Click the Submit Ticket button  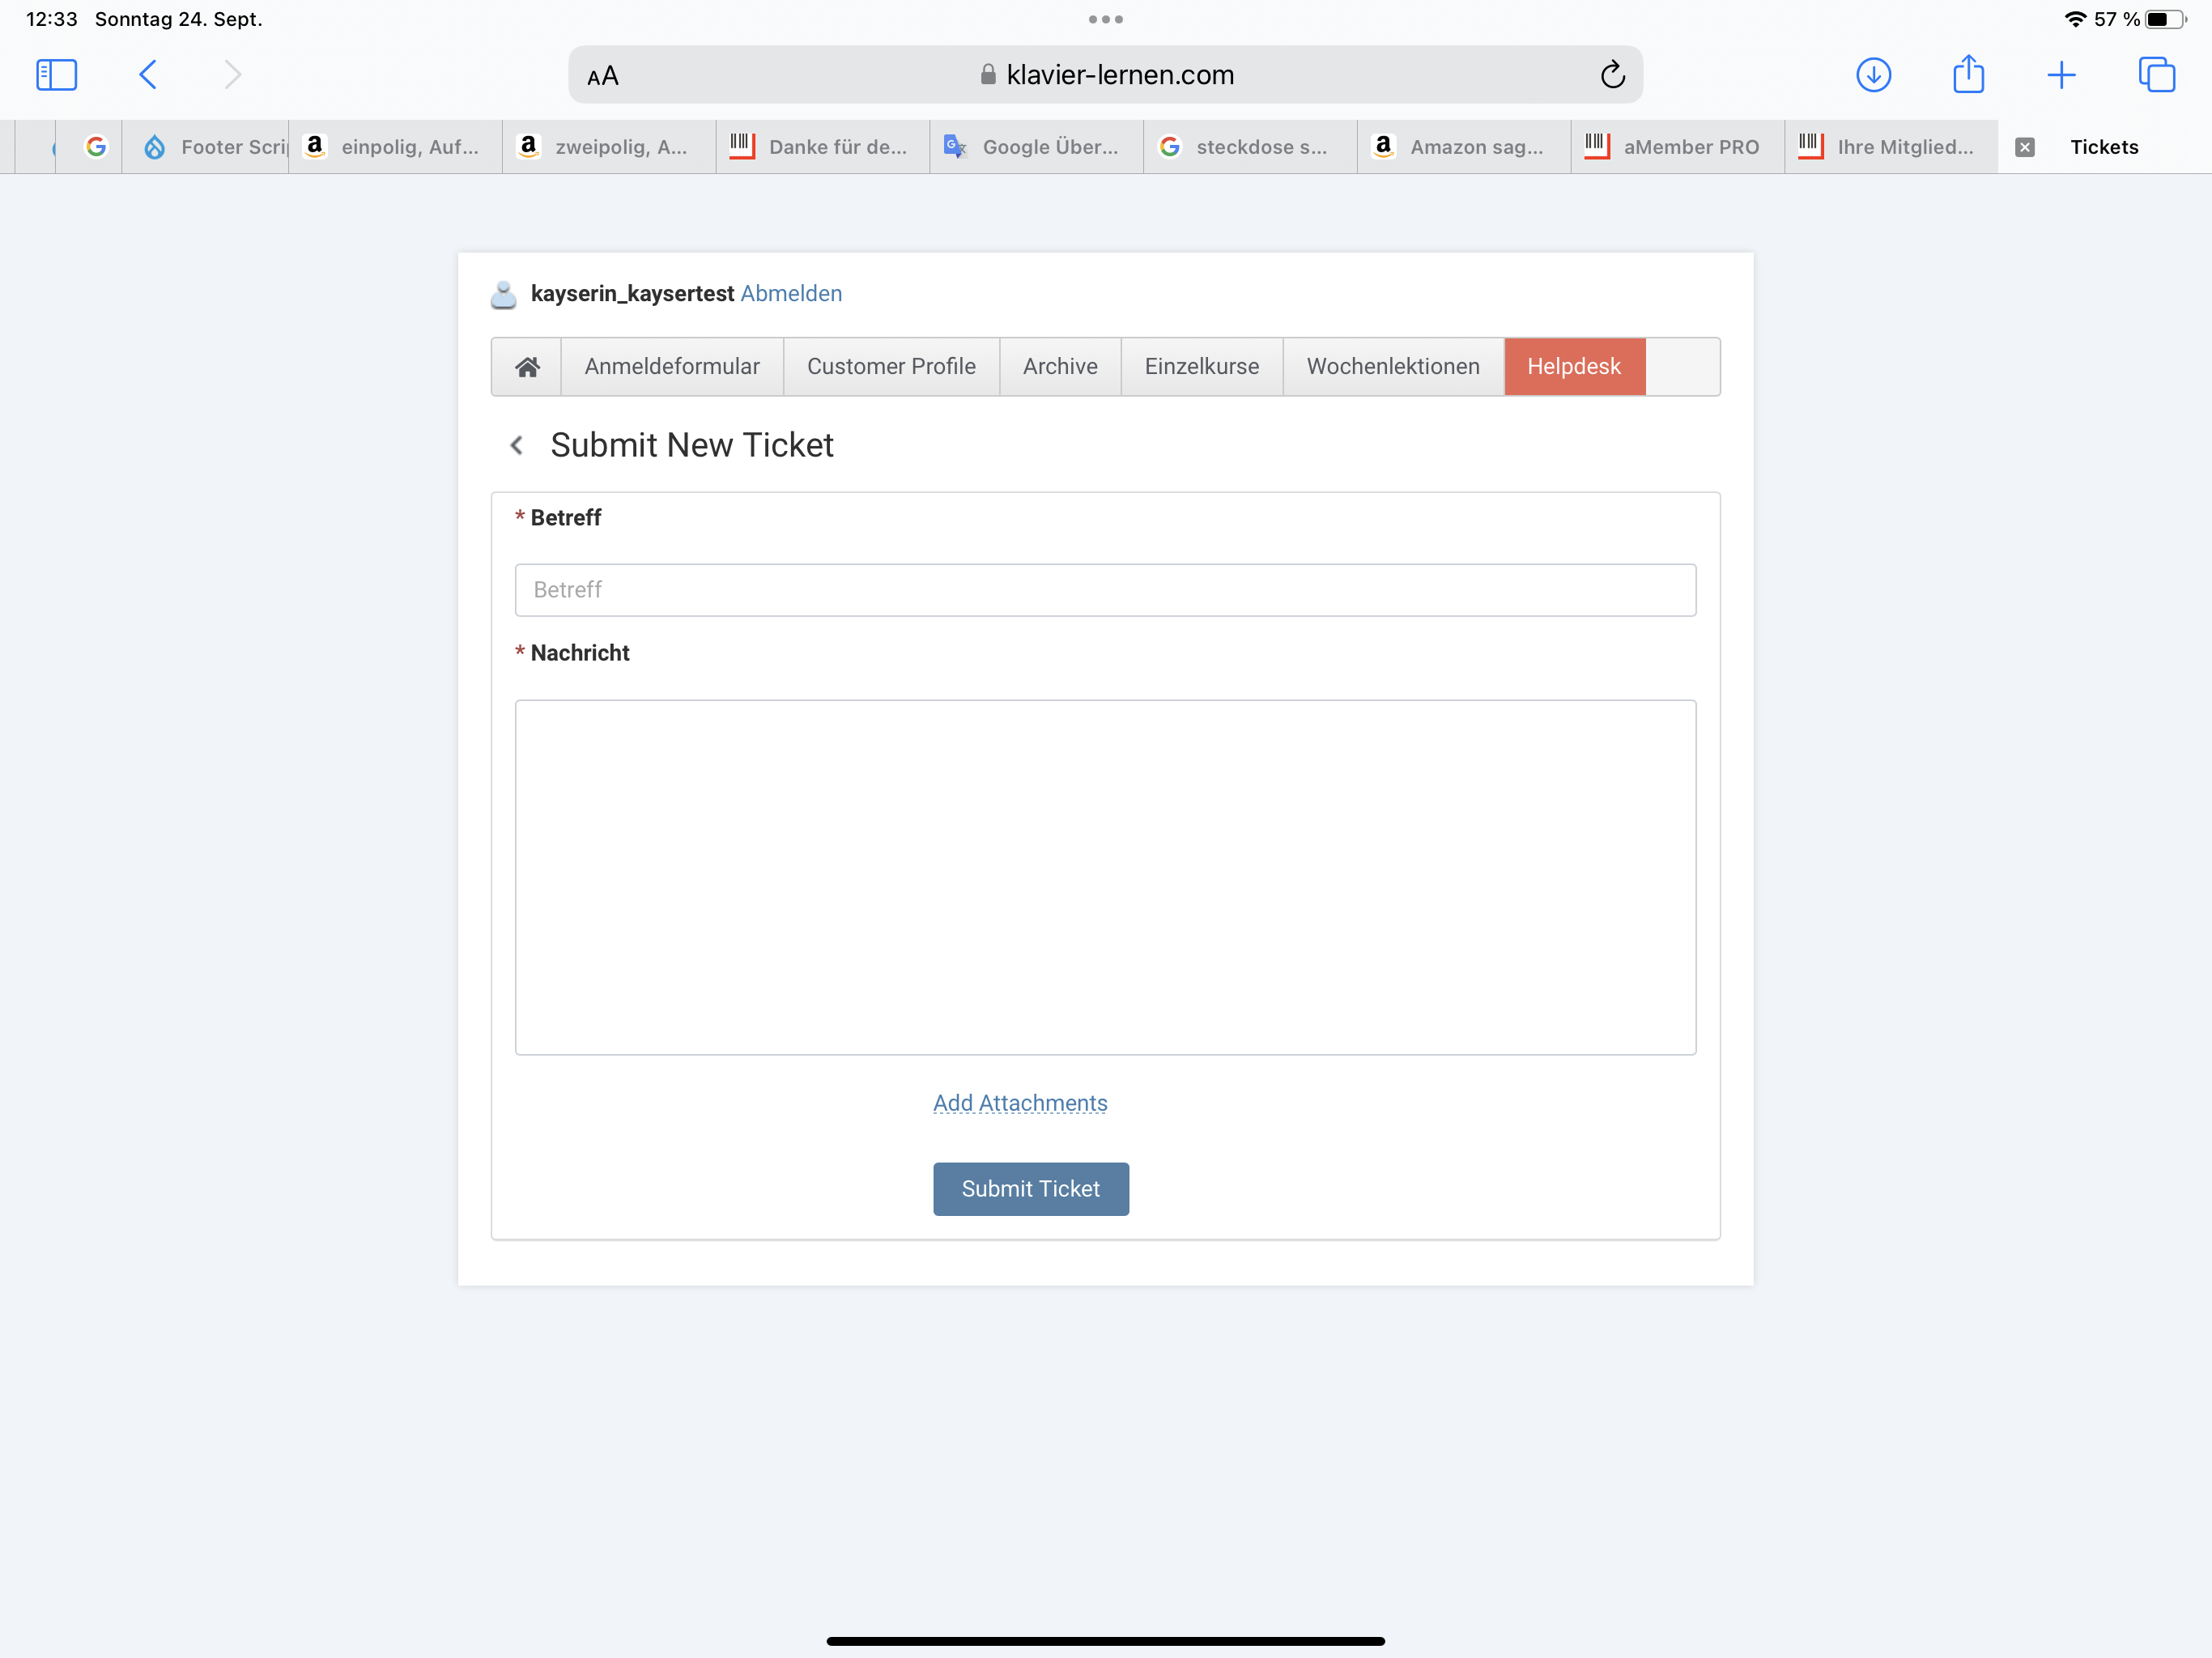[x=1031, y=1188]
